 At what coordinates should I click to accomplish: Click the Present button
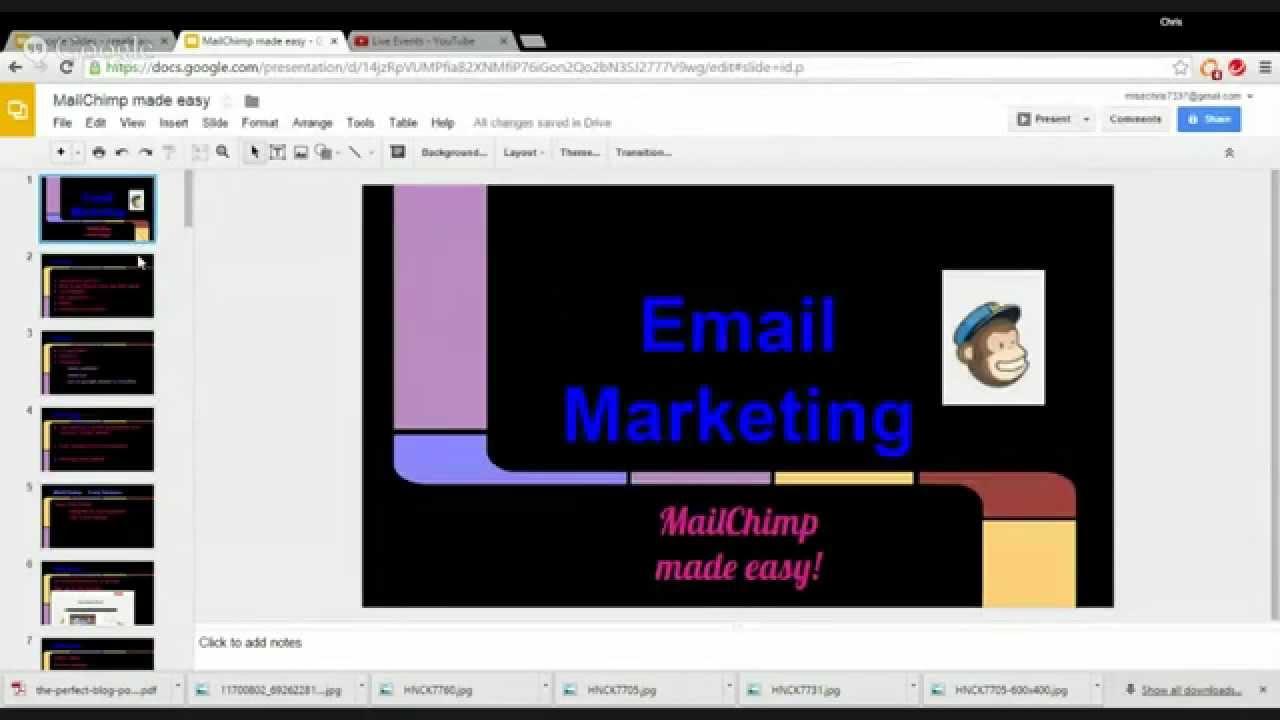pos(1044,119)
